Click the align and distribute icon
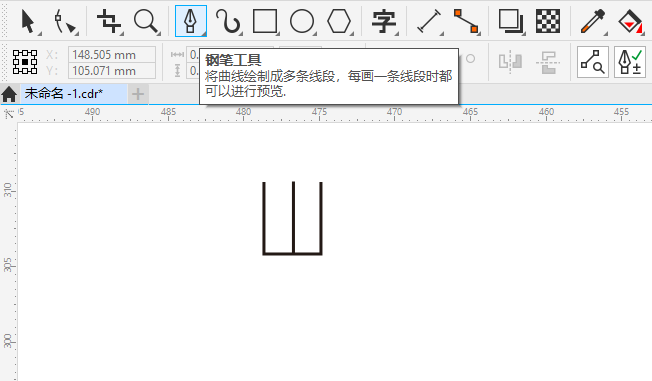Image resolution: width=652 pixels, height=381 pixels. [x=548, y=62]
